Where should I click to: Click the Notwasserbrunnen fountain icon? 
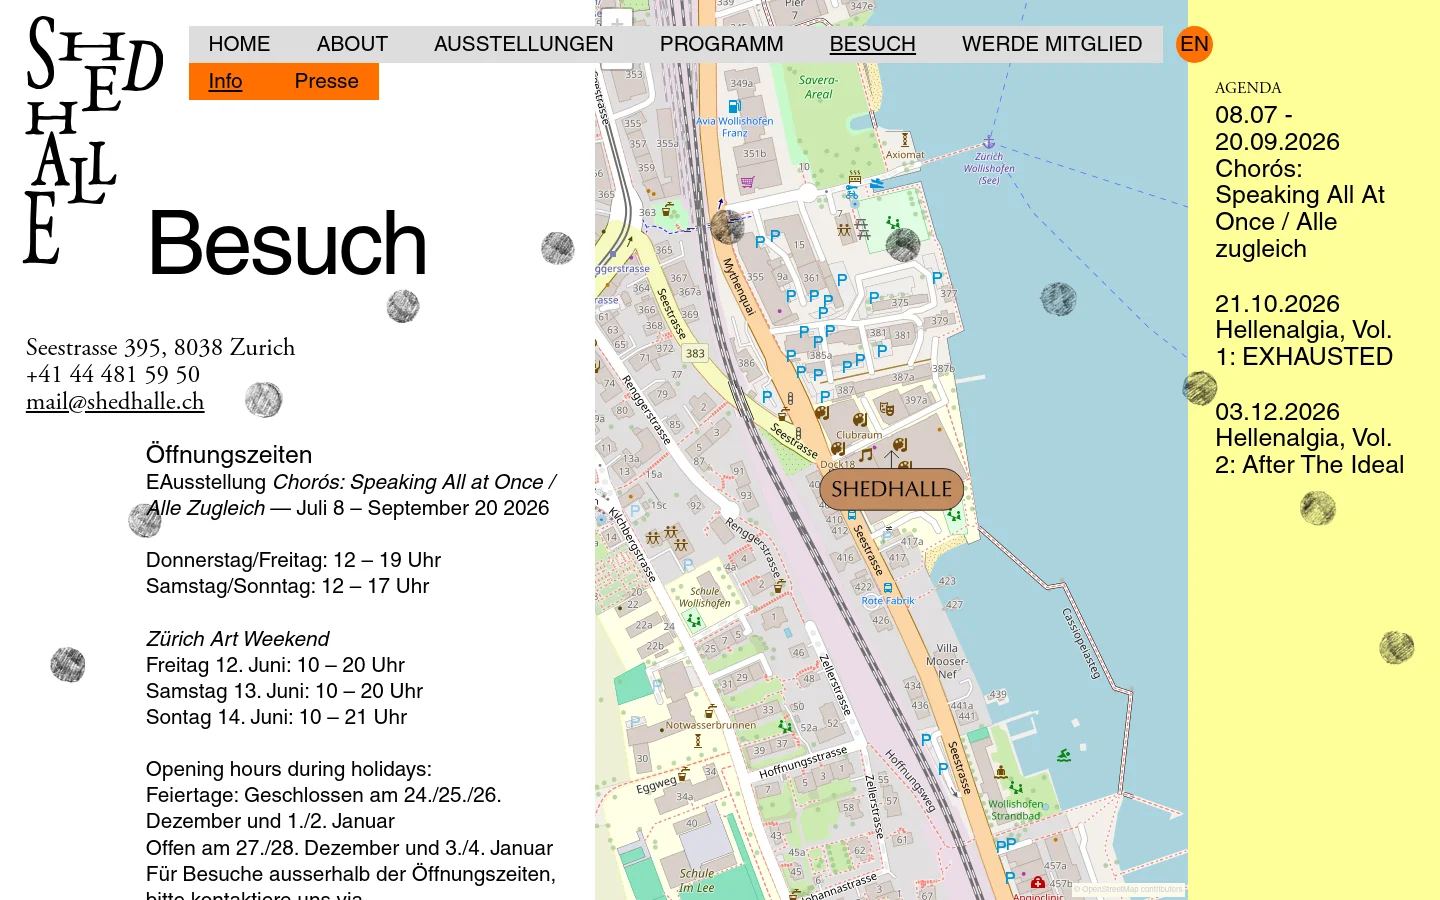(710, 712)
